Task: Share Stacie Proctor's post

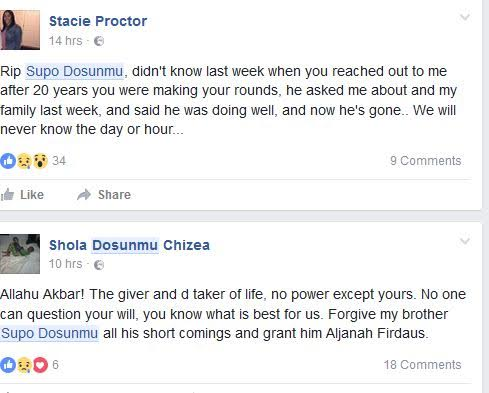Action: coord(104,195)
